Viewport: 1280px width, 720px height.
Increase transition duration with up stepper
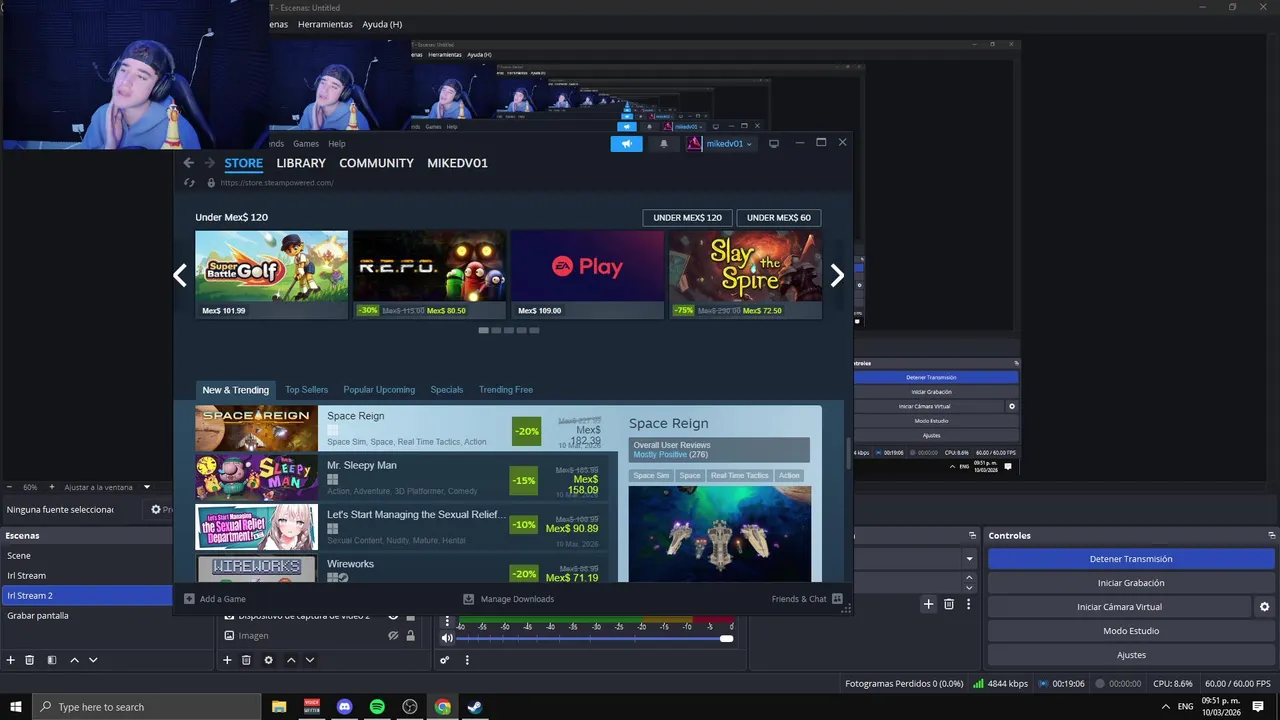tap(968, 577)
